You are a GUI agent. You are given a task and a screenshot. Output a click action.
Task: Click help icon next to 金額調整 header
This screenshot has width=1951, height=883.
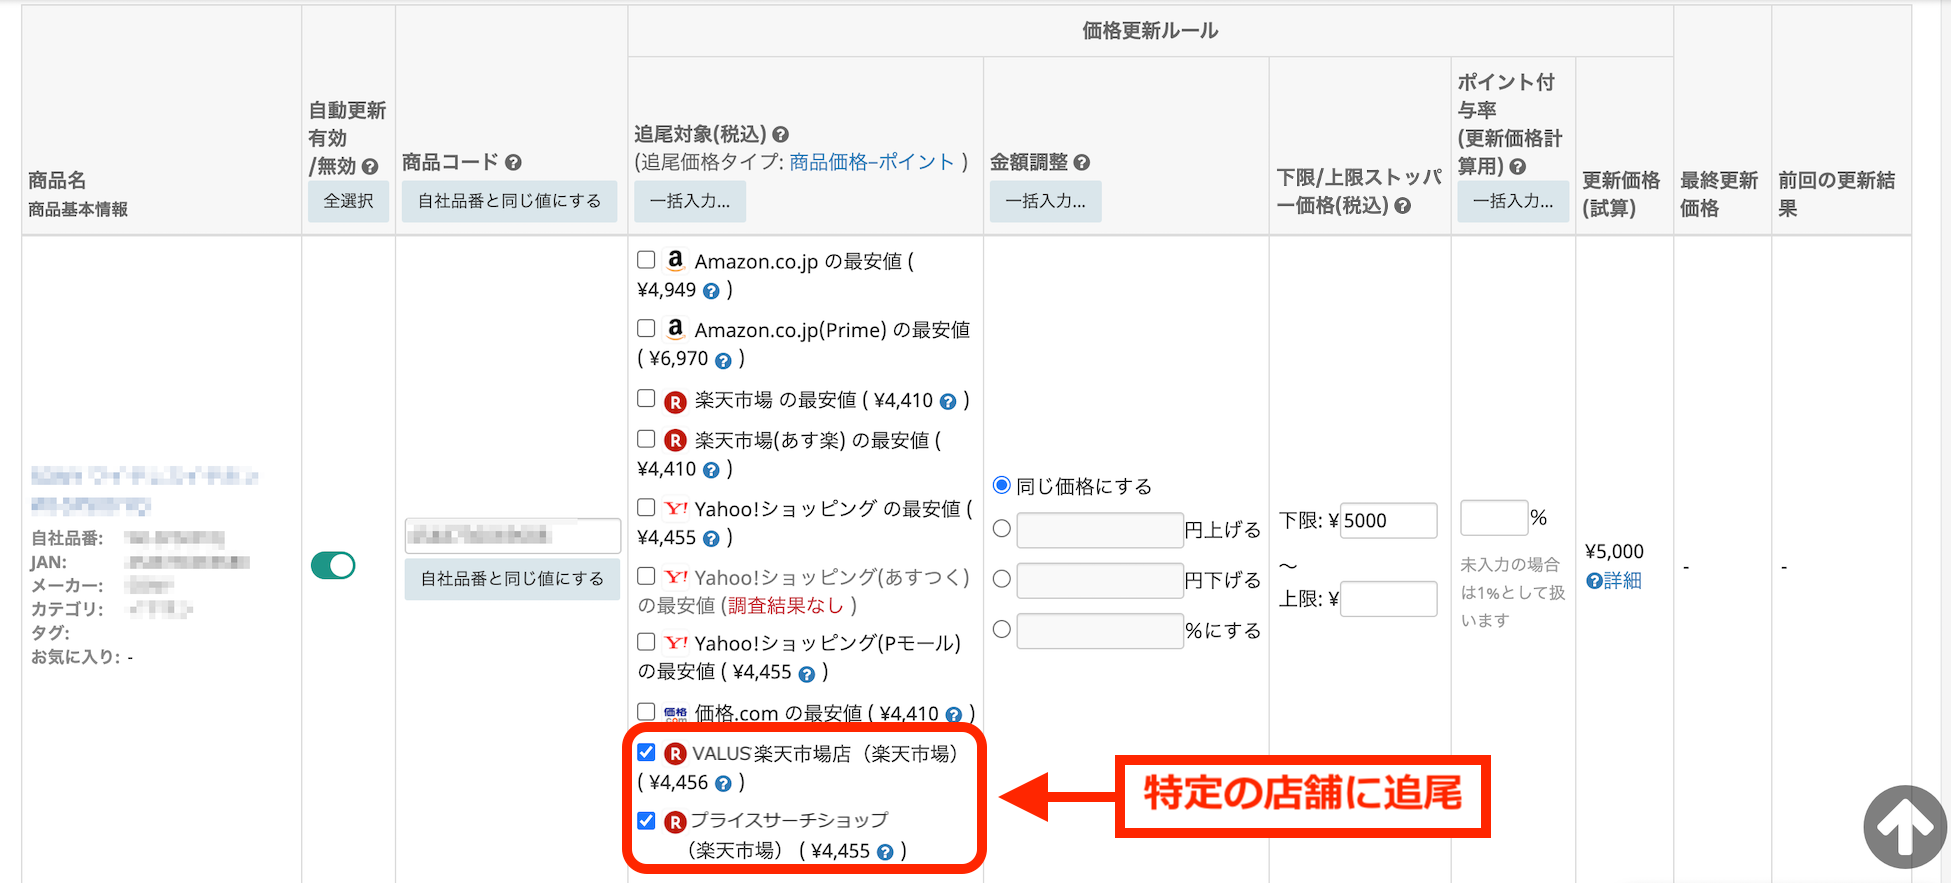(1081, 162)
